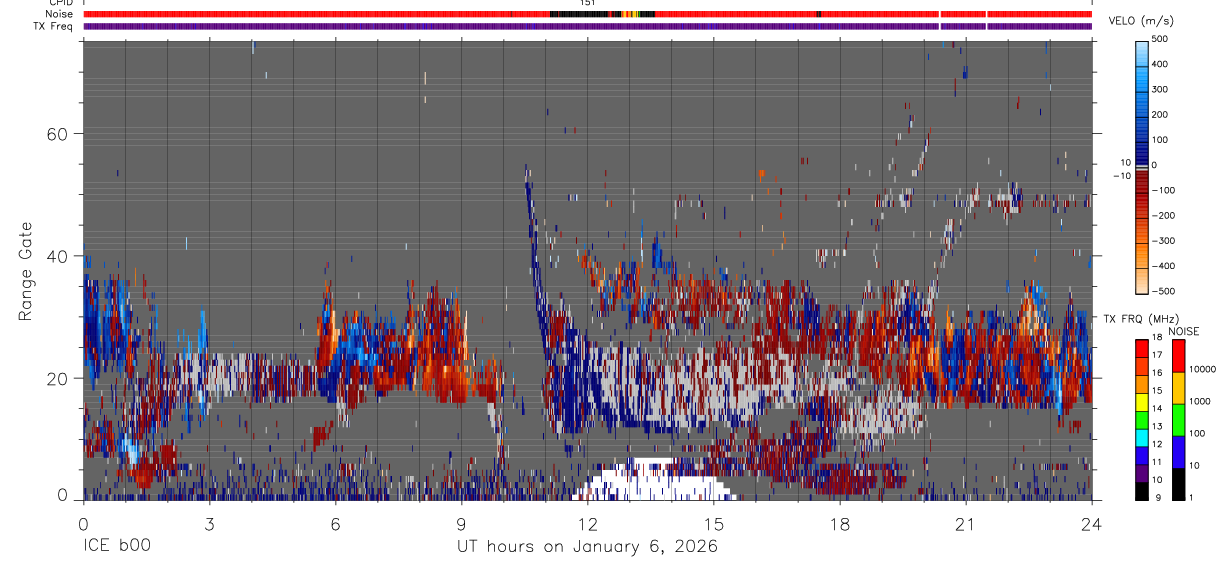
Task: Click the x-axis tick label 21
Action: tap(965, 524)
